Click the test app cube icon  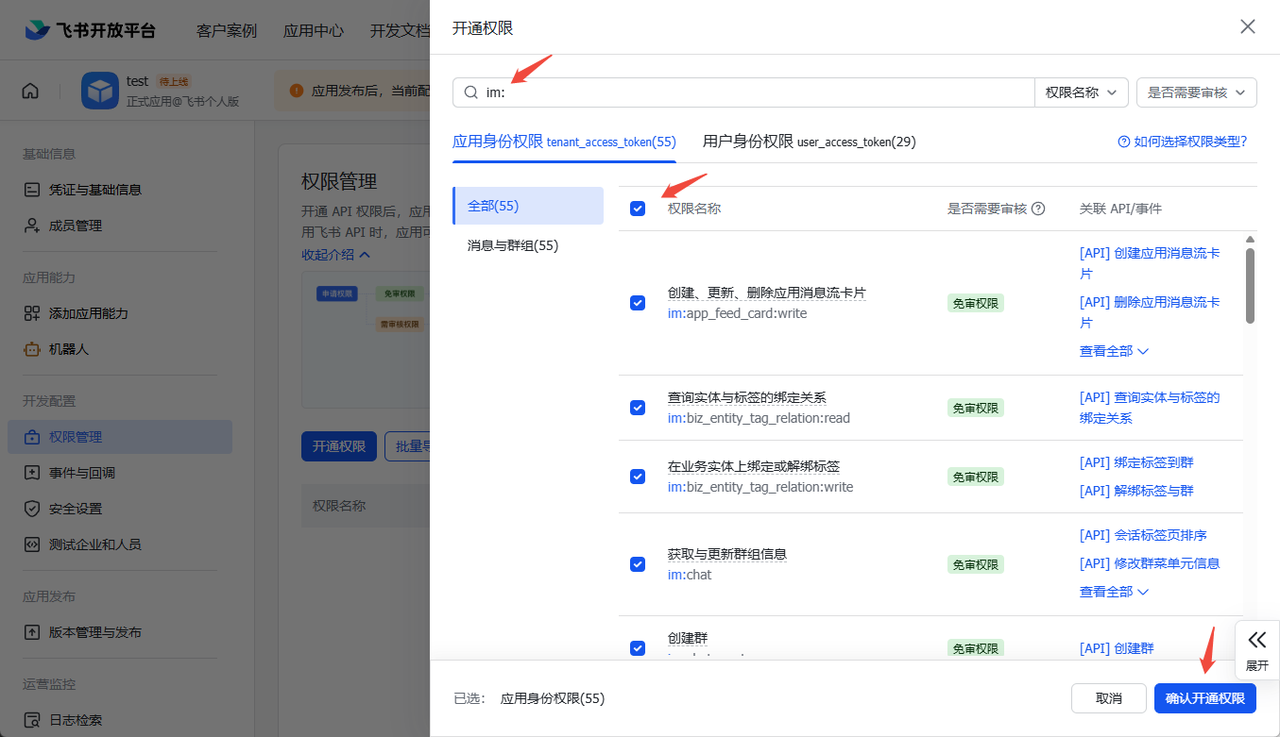click(x=100, y=91)
